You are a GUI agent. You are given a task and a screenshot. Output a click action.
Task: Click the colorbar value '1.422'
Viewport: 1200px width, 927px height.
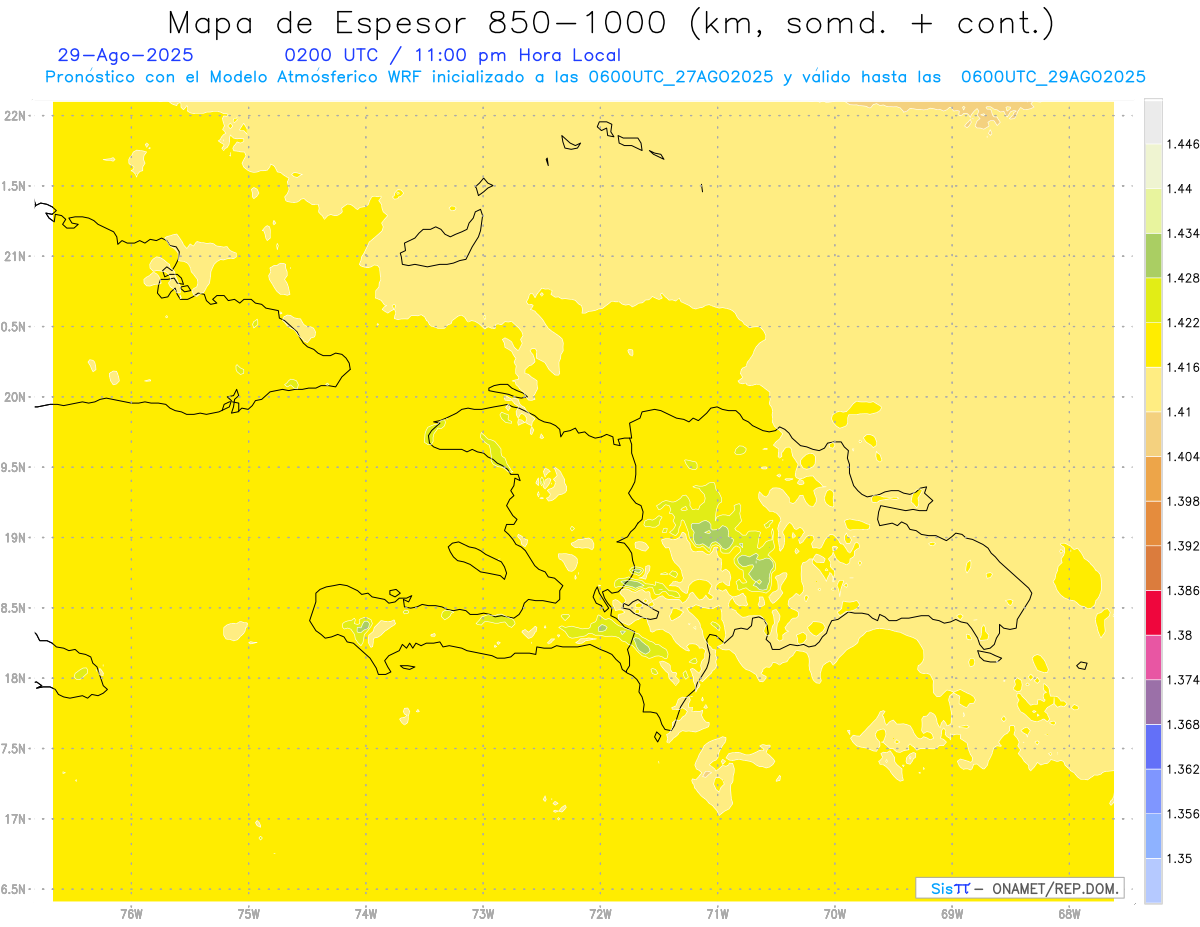tap(1183, 323)
